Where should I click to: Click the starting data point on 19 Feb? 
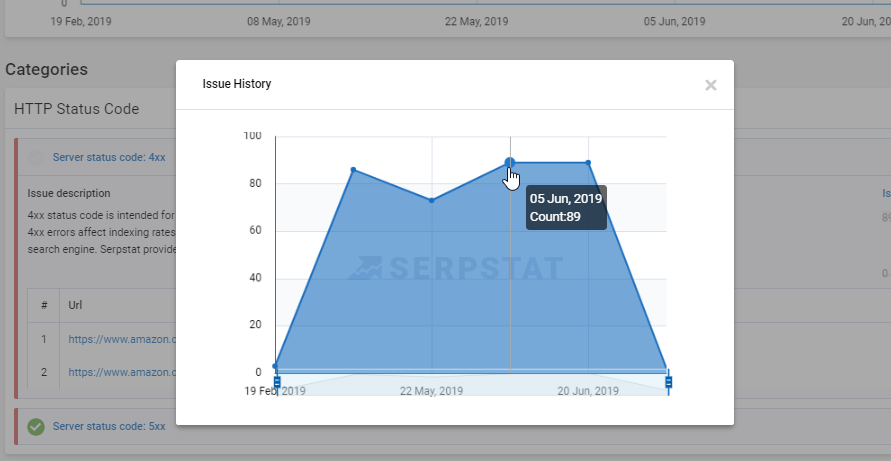coord(276,366)
